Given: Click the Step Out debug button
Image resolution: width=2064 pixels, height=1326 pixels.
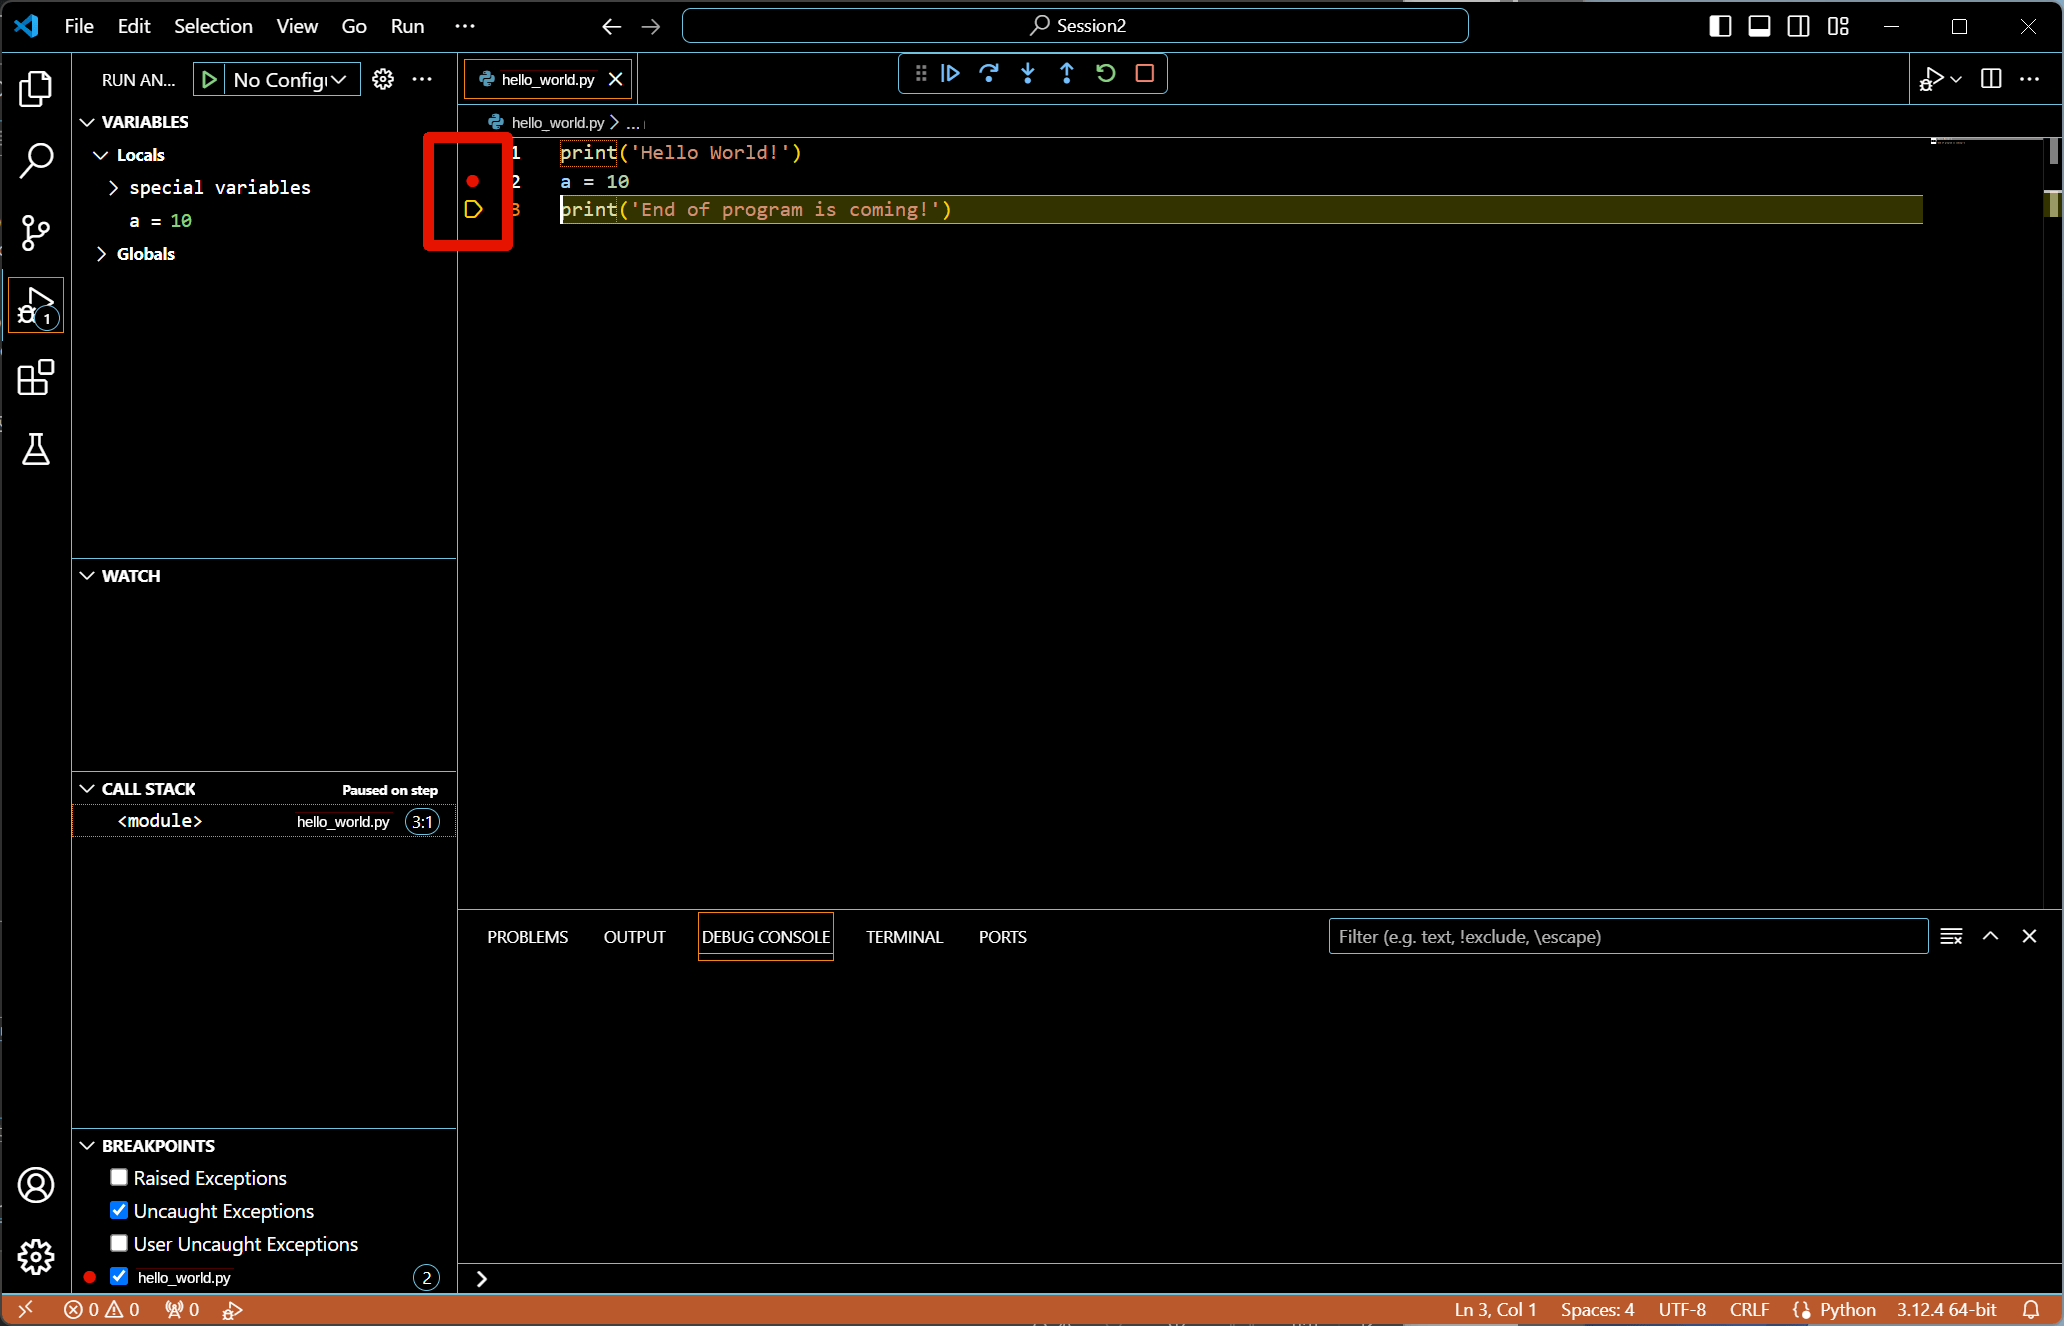Looking at the screenshot, I should click(1067, 73).
